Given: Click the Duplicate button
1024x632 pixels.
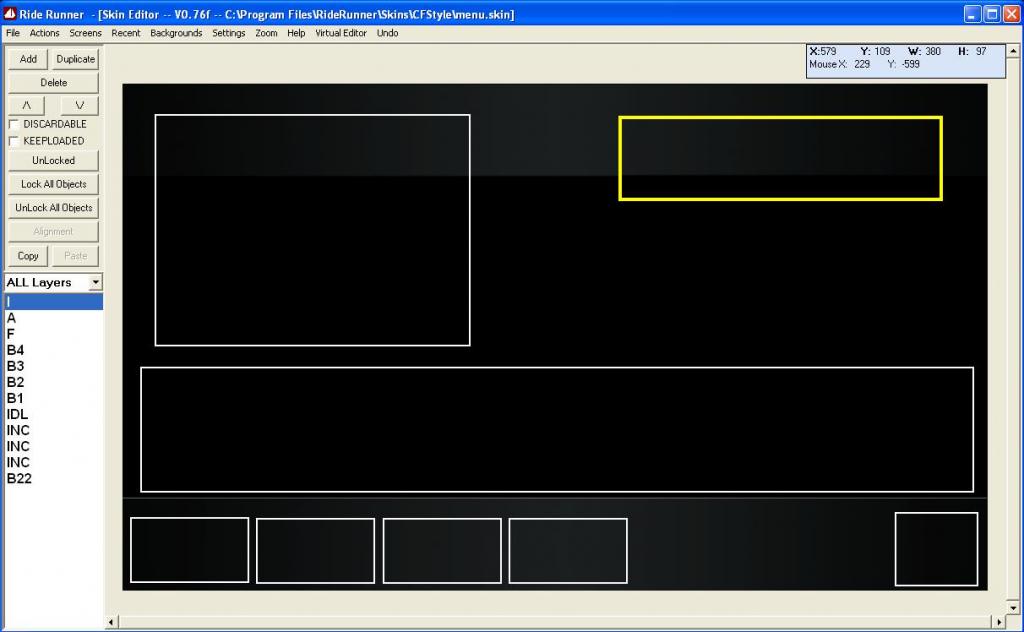Looking at the screenshot, I should click(76, 59).
